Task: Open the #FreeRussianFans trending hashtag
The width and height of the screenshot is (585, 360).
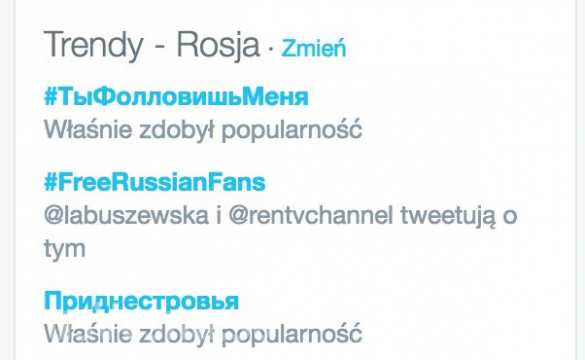Action: click(x=155, y=182)
